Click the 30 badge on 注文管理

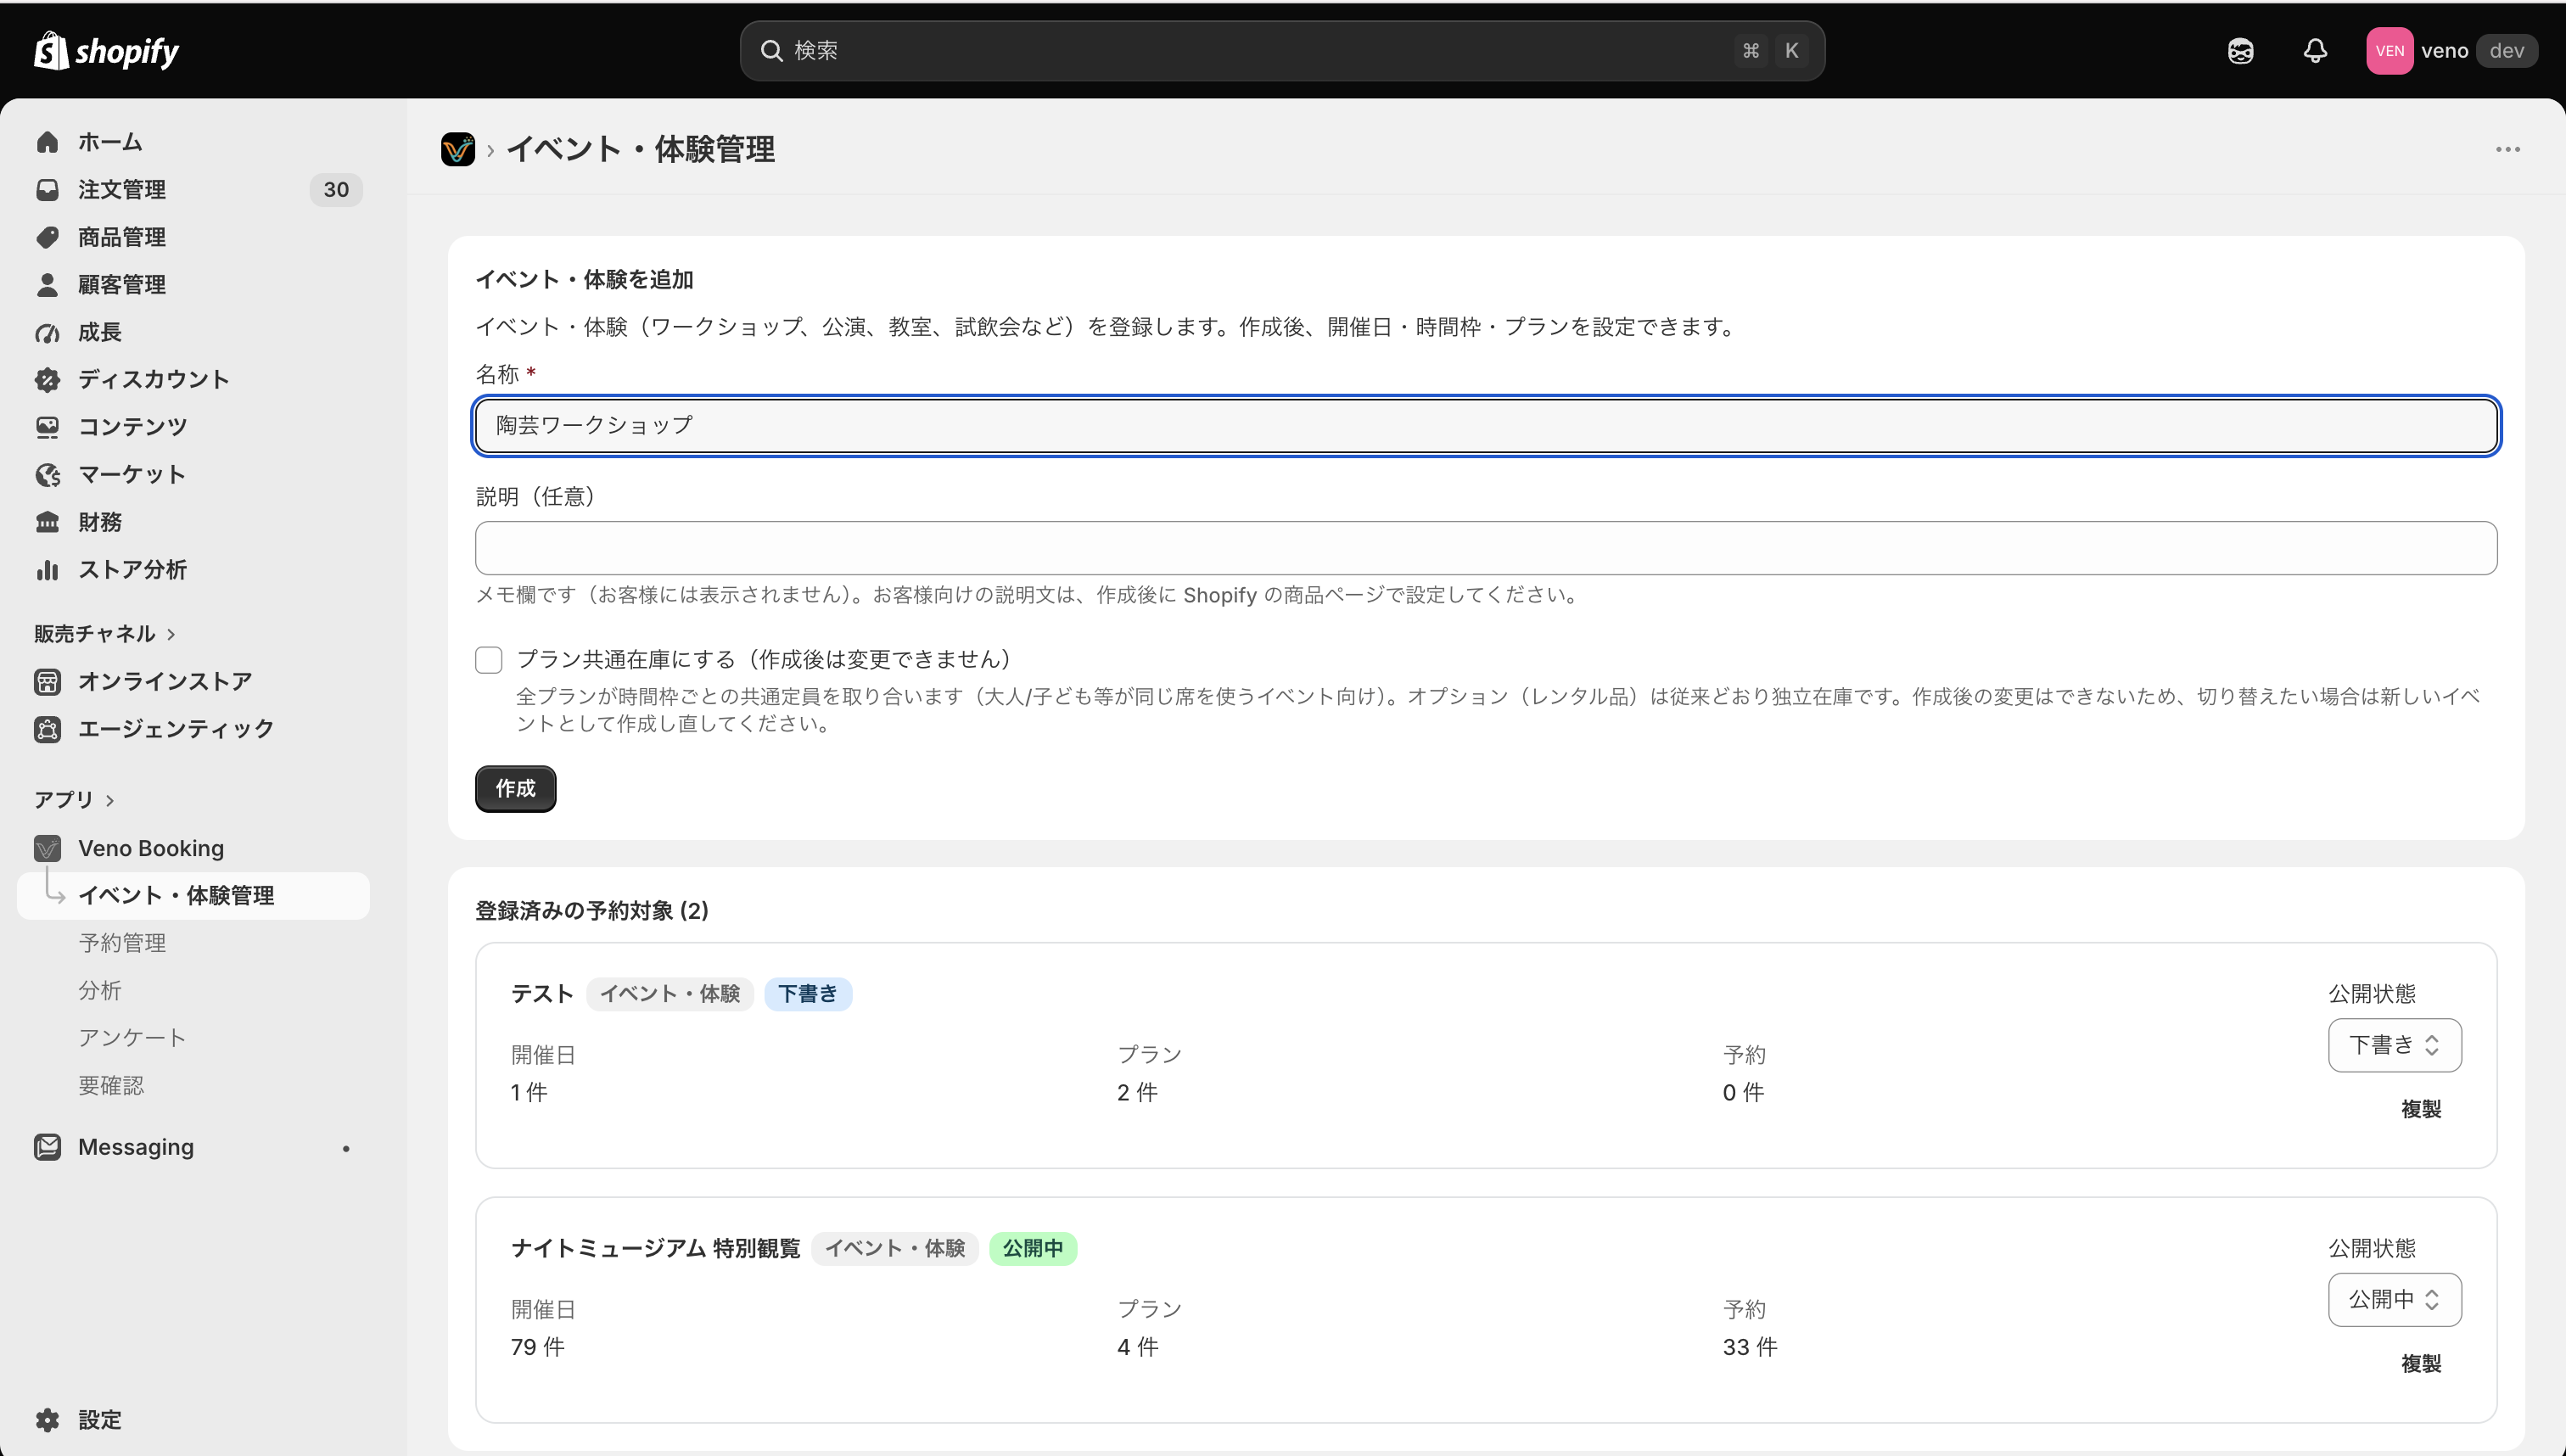click(336, 190)
